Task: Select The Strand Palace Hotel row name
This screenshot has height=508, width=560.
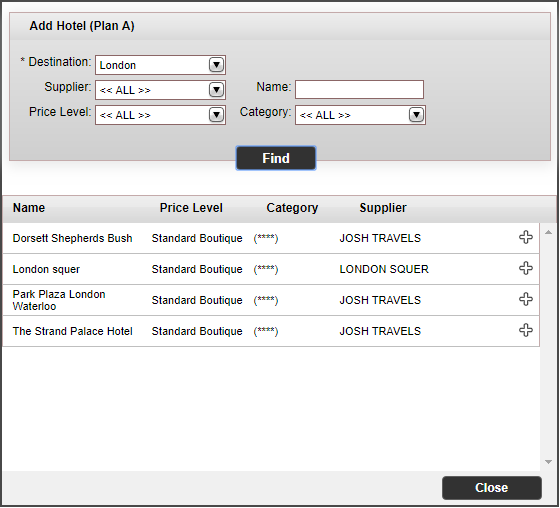Action: [72, 332]
